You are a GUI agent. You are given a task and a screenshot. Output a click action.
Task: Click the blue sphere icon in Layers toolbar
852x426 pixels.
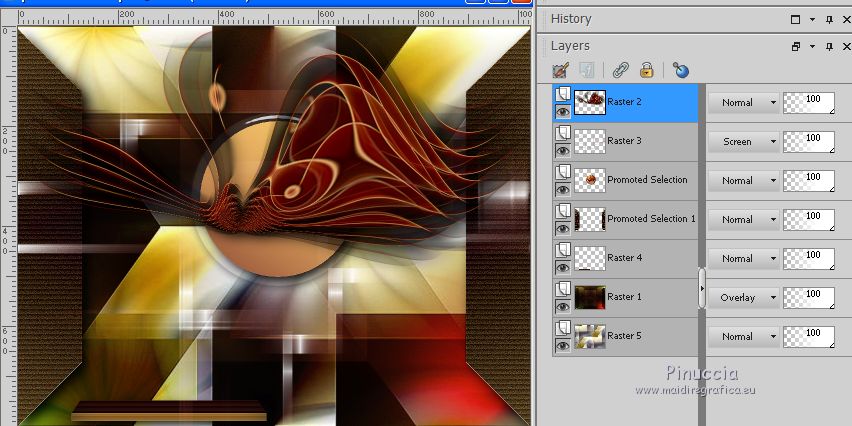click(x=680, y=70)
